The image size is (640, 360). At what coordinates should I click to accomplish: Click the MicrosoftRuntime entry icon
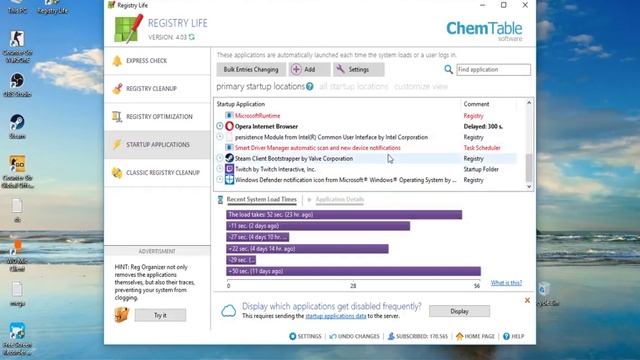(x=229, y=116)
